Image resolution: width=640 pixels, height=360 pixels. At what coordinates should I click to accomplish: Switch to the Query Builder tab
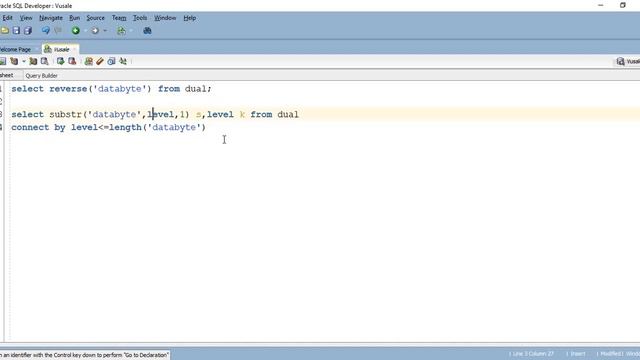click(x=41, y=76)
